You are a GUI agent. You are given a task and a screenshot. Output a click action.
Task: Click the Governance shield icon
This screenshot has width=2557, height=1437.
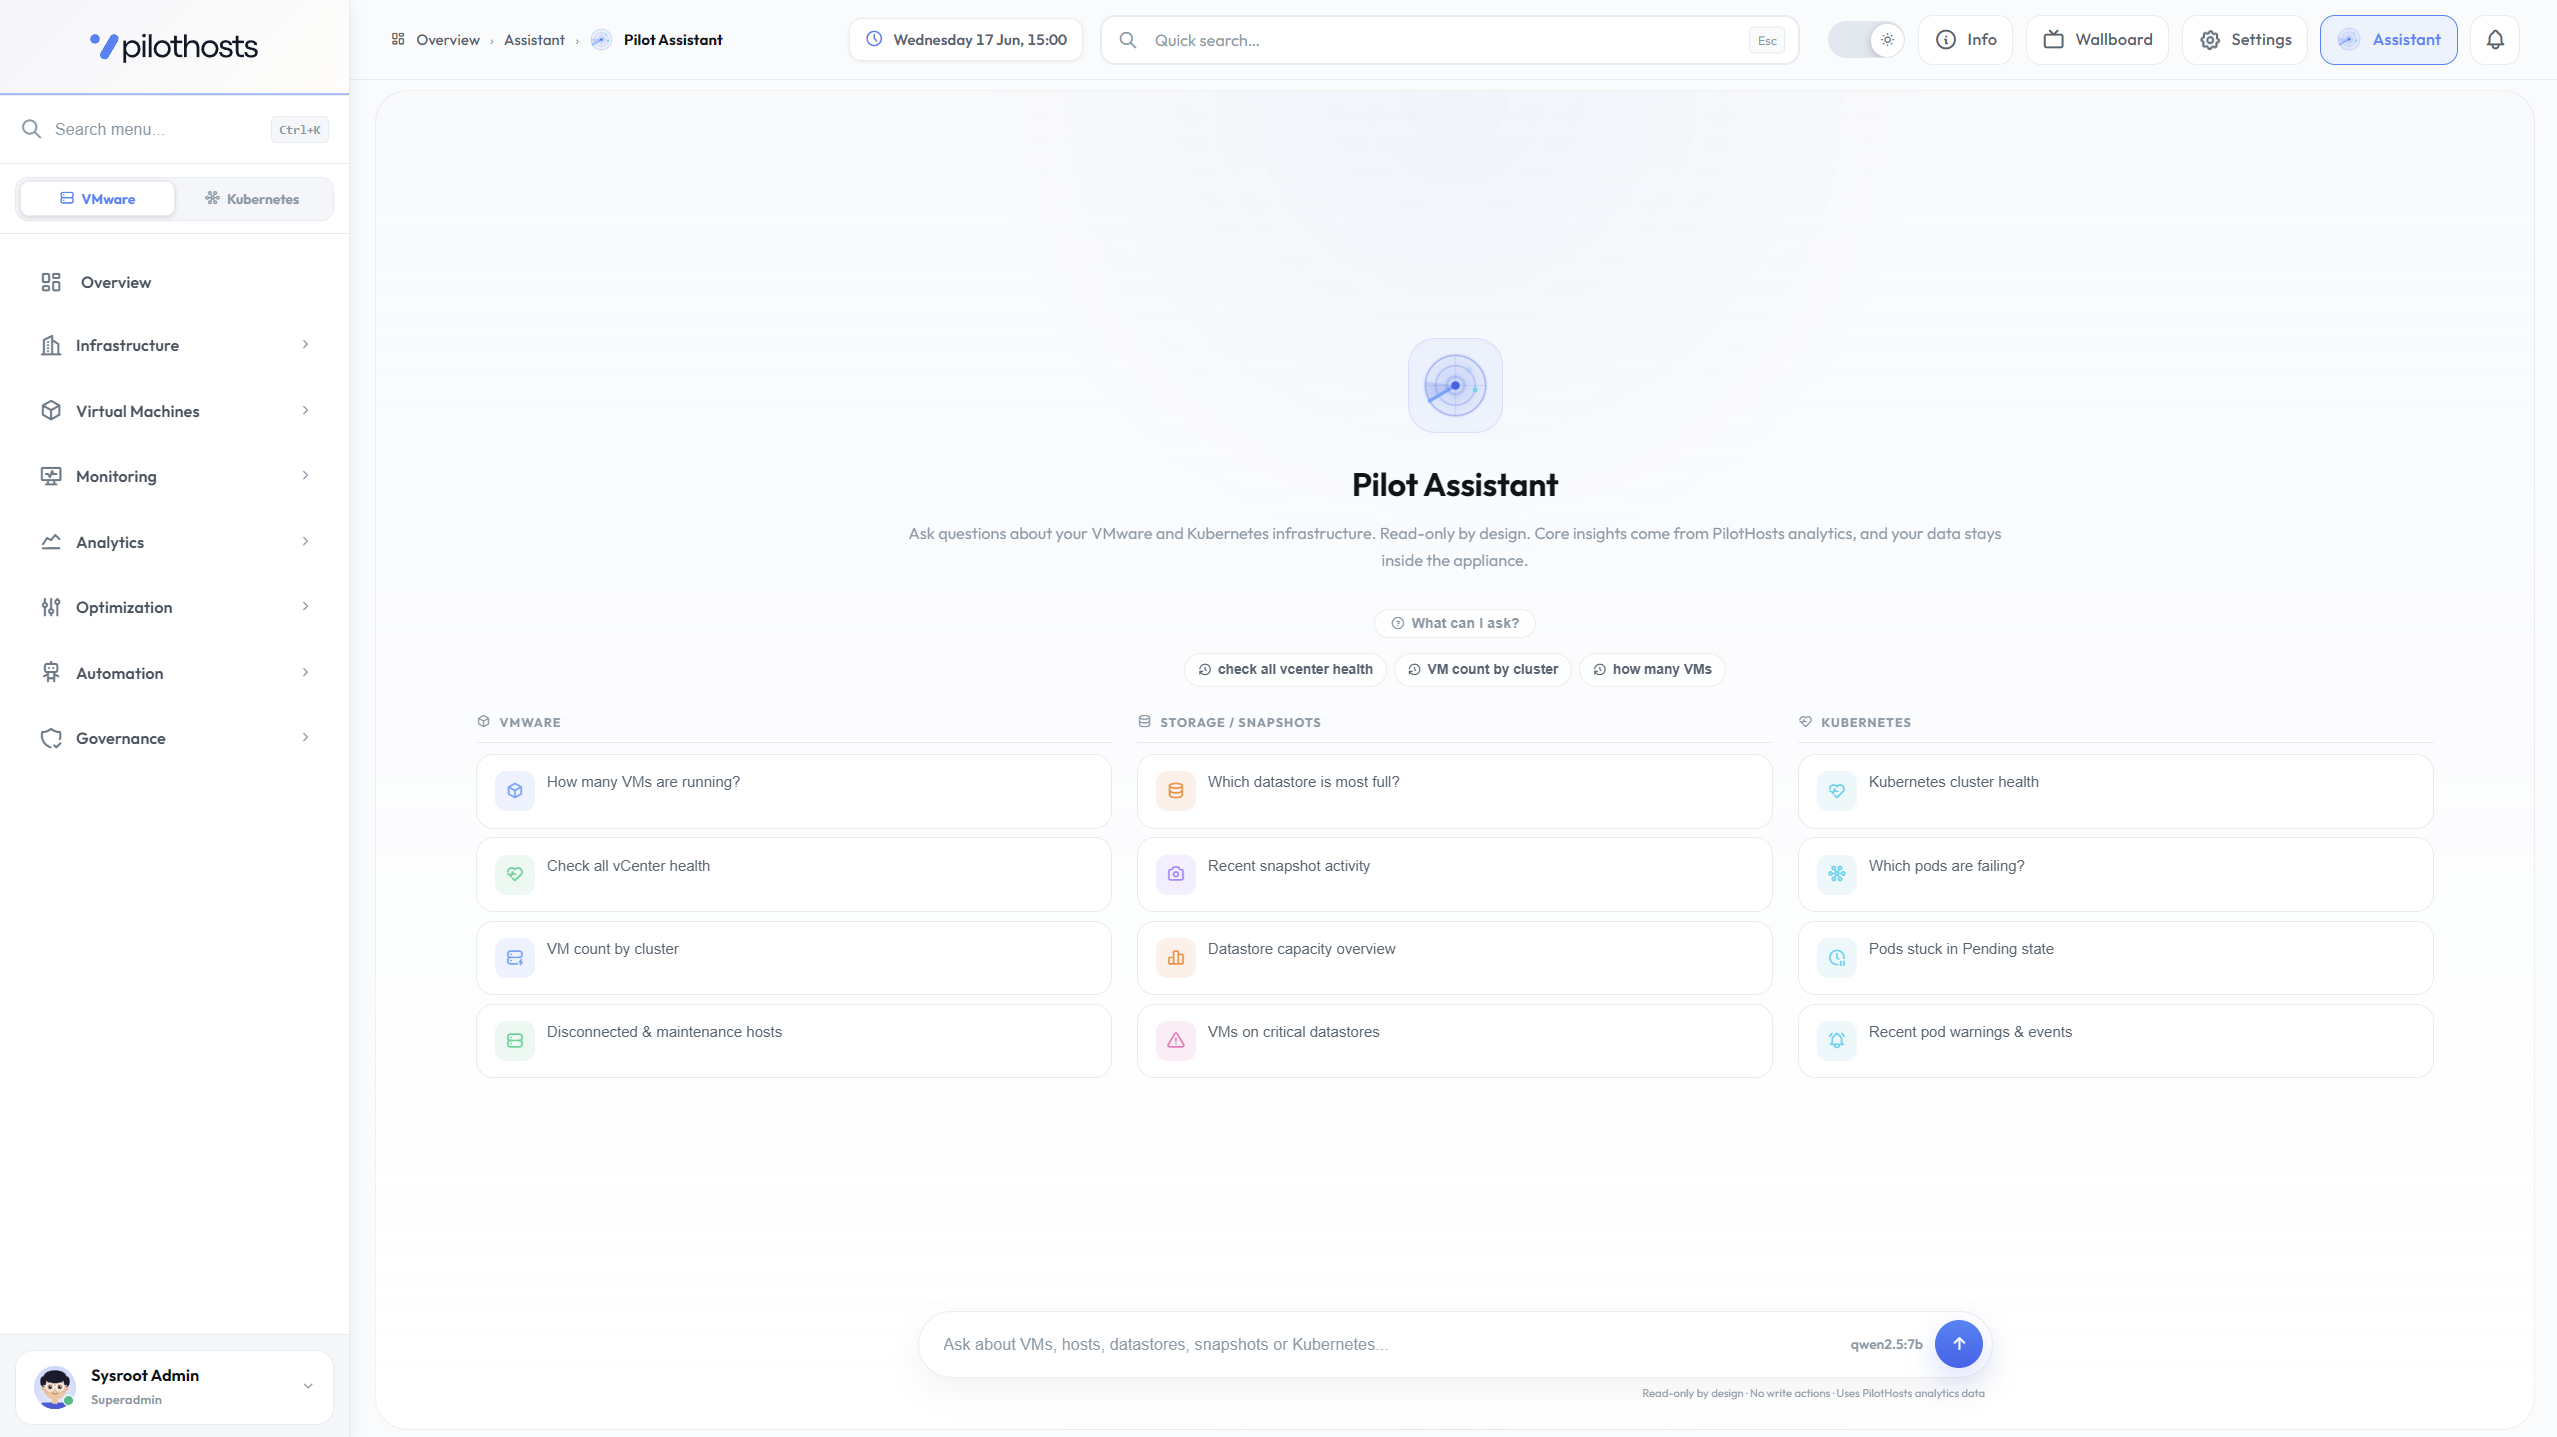tap(51, 738)
